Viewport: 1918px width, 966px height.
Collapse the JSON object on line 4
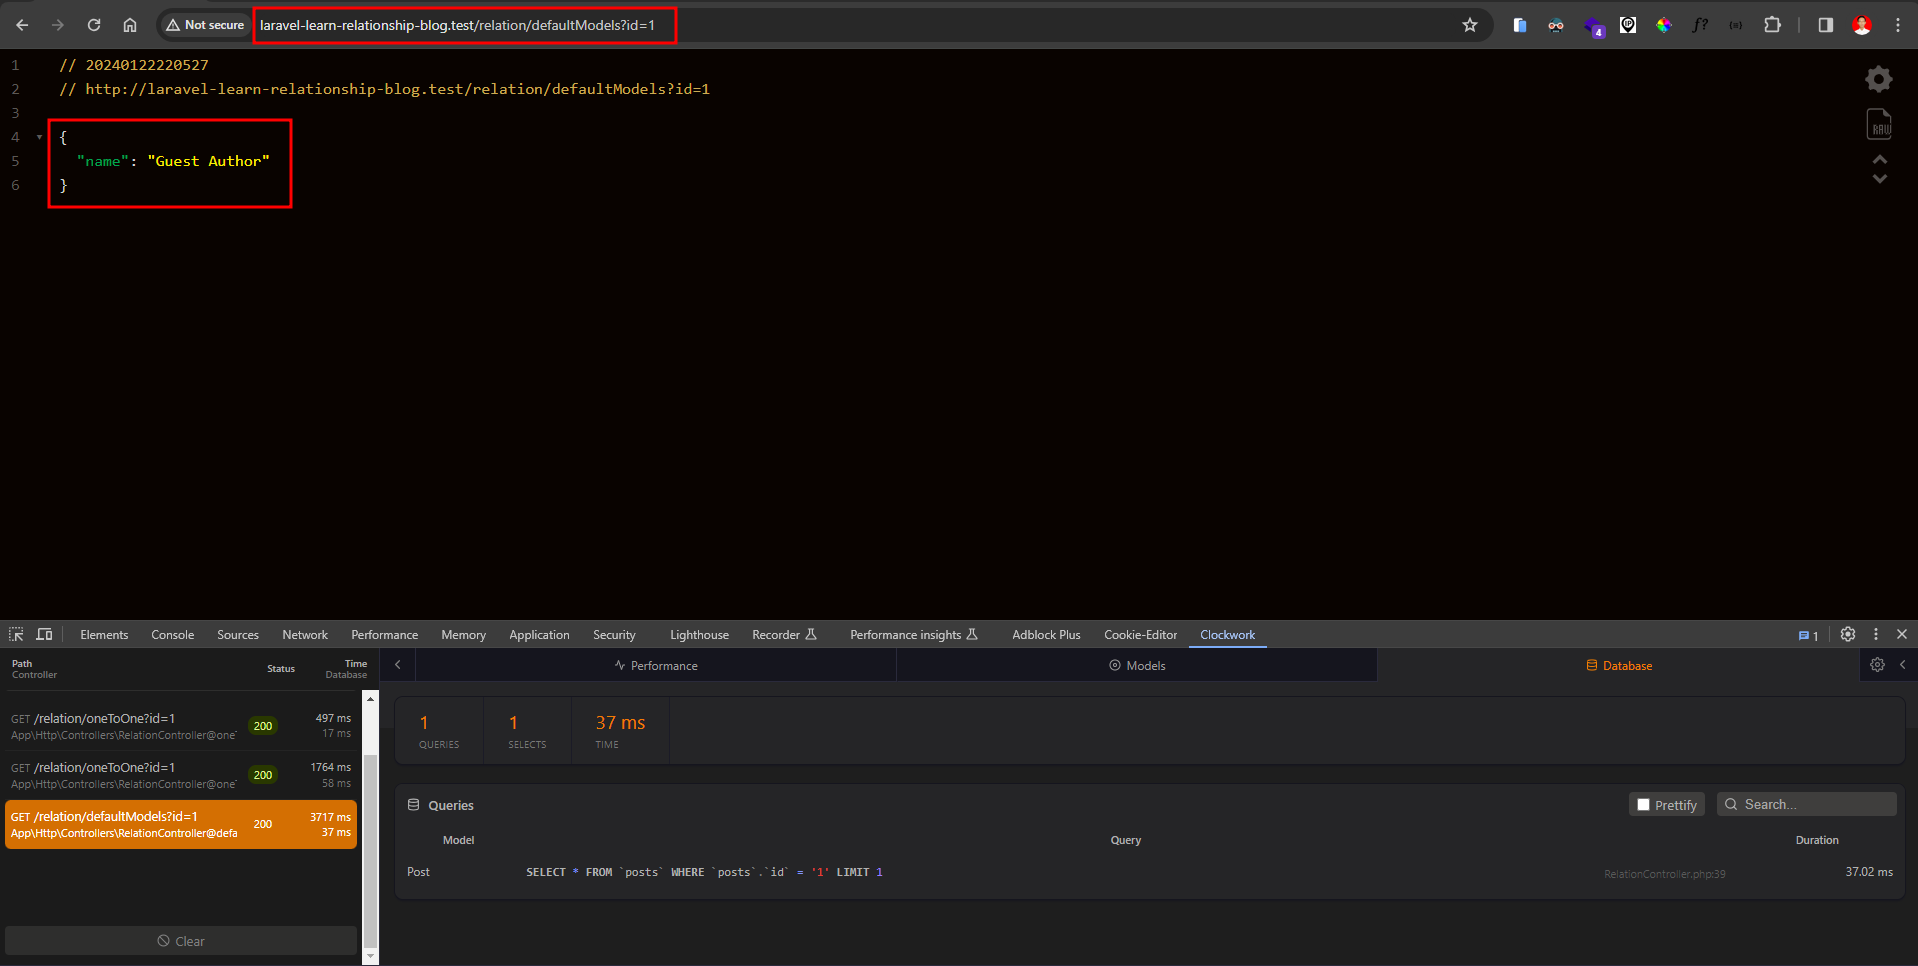pos(39,137)
